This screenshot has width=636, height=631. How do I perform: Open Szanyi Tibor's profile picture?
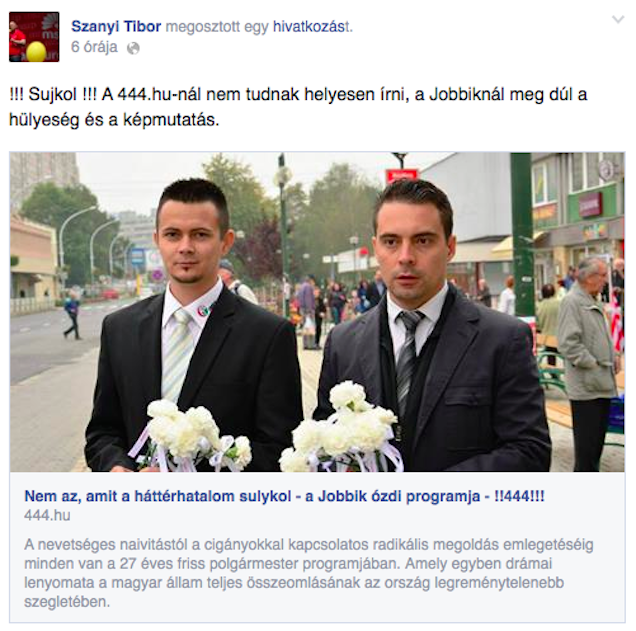pos(34,37)
